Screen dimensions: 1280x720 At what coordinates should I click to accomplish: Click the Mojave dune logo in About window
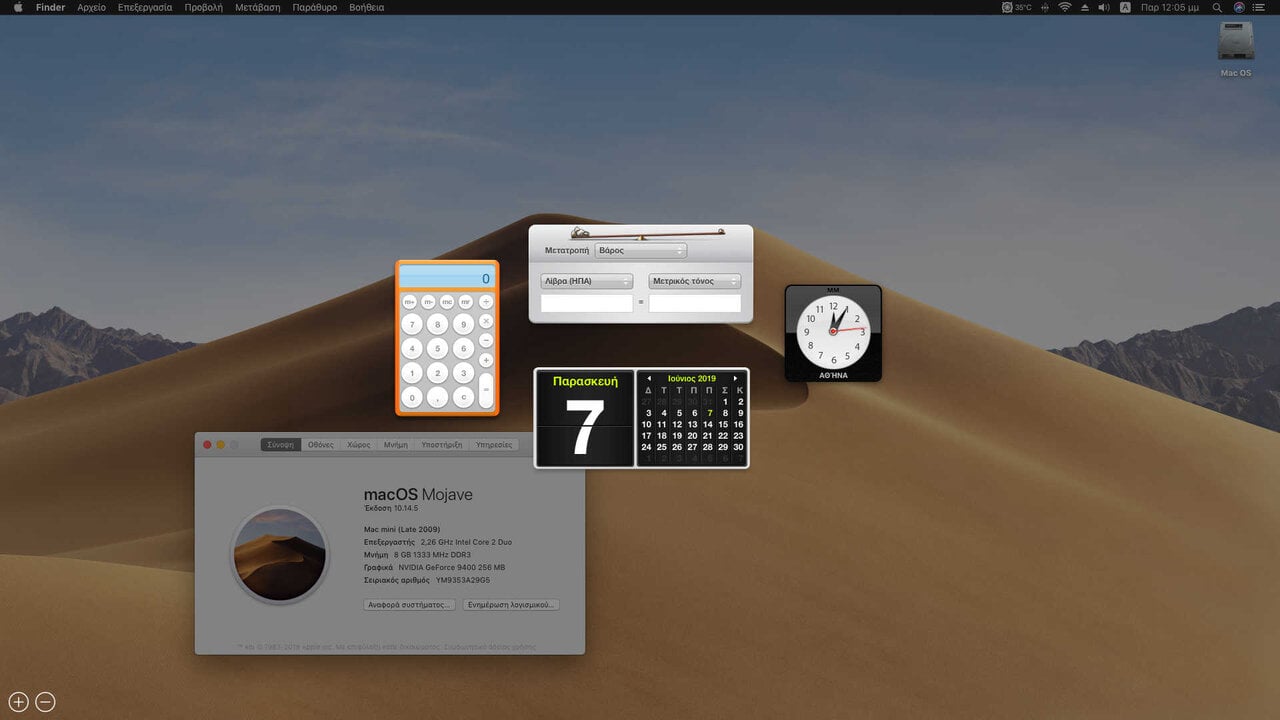tap(280, 554)
